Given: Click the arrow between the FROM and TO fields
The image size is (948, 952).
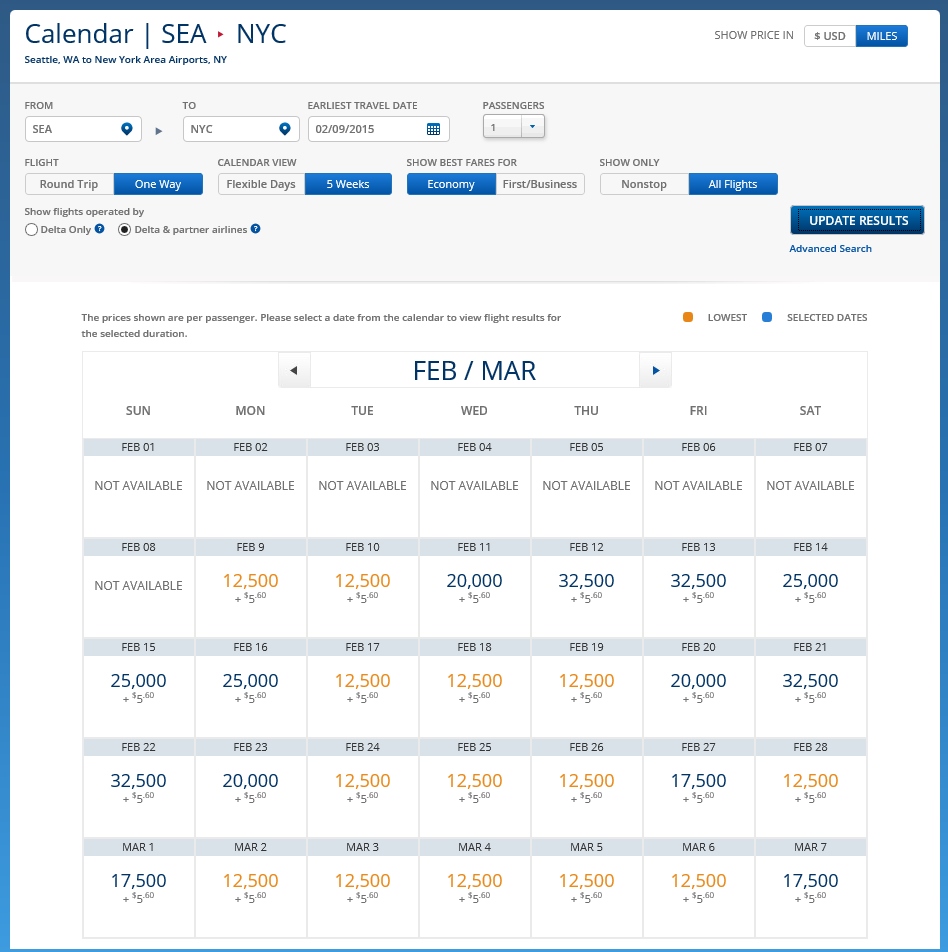Looking at the screenshot, I should click(158, 128).
